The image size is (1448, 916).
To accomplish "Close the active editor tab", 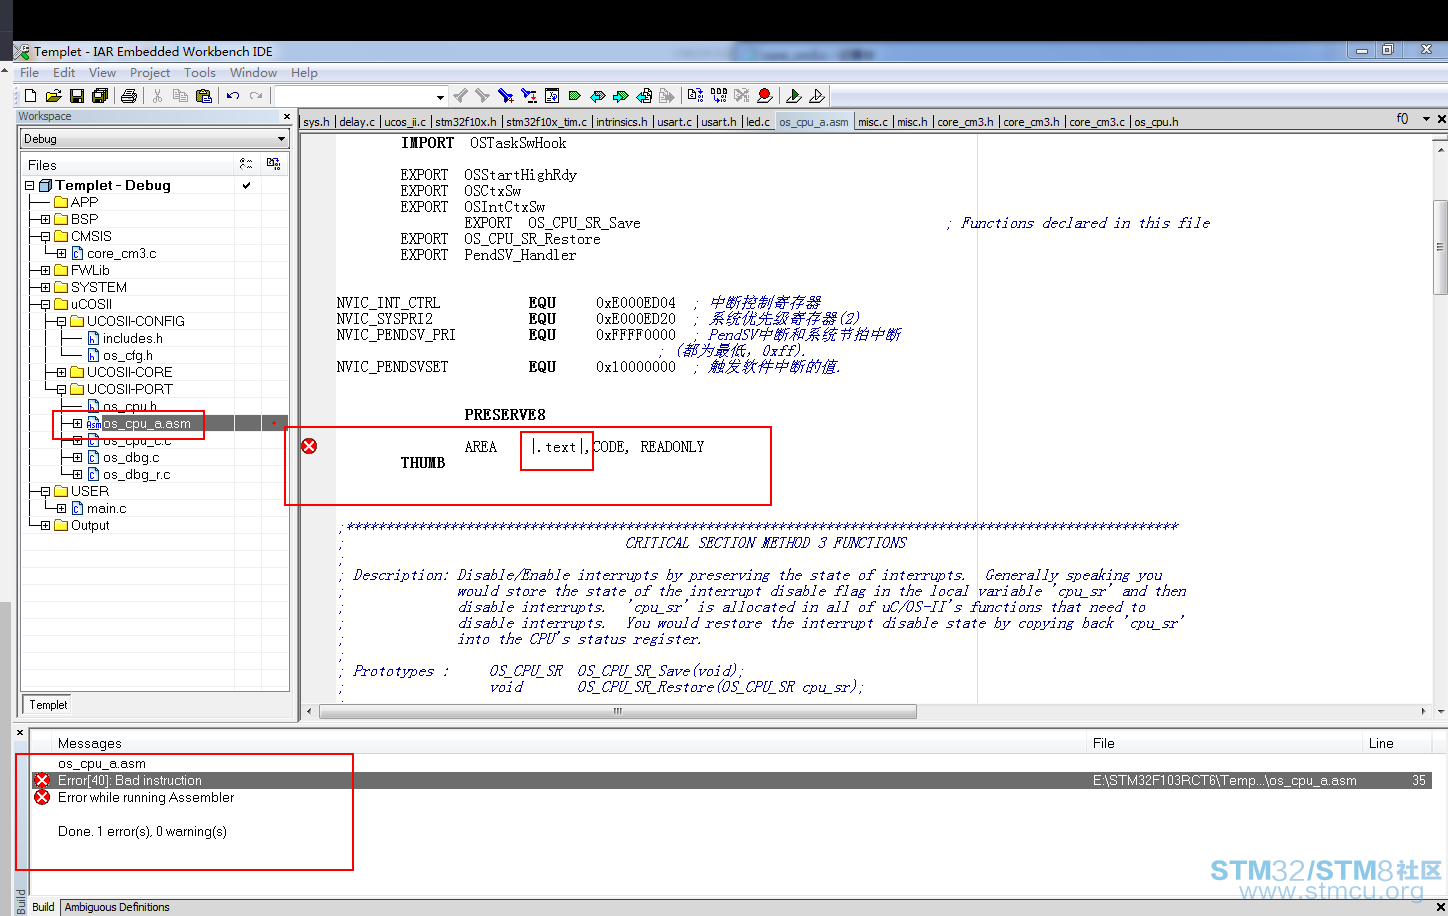I will click(x=1441, y=119).
